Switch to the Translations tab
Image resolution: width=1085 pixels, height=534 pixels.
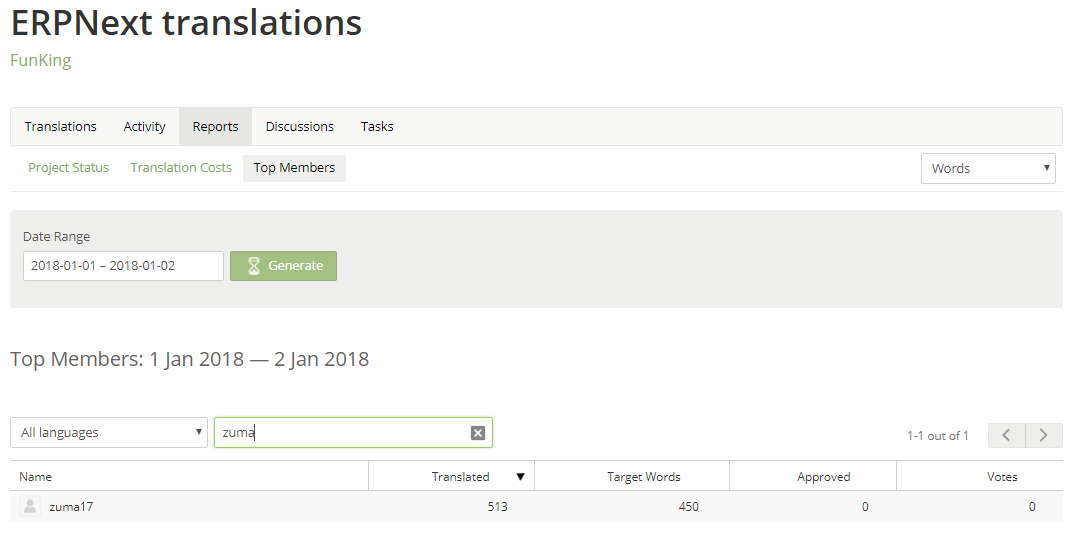pyautogui.click(x=60, y=127)
